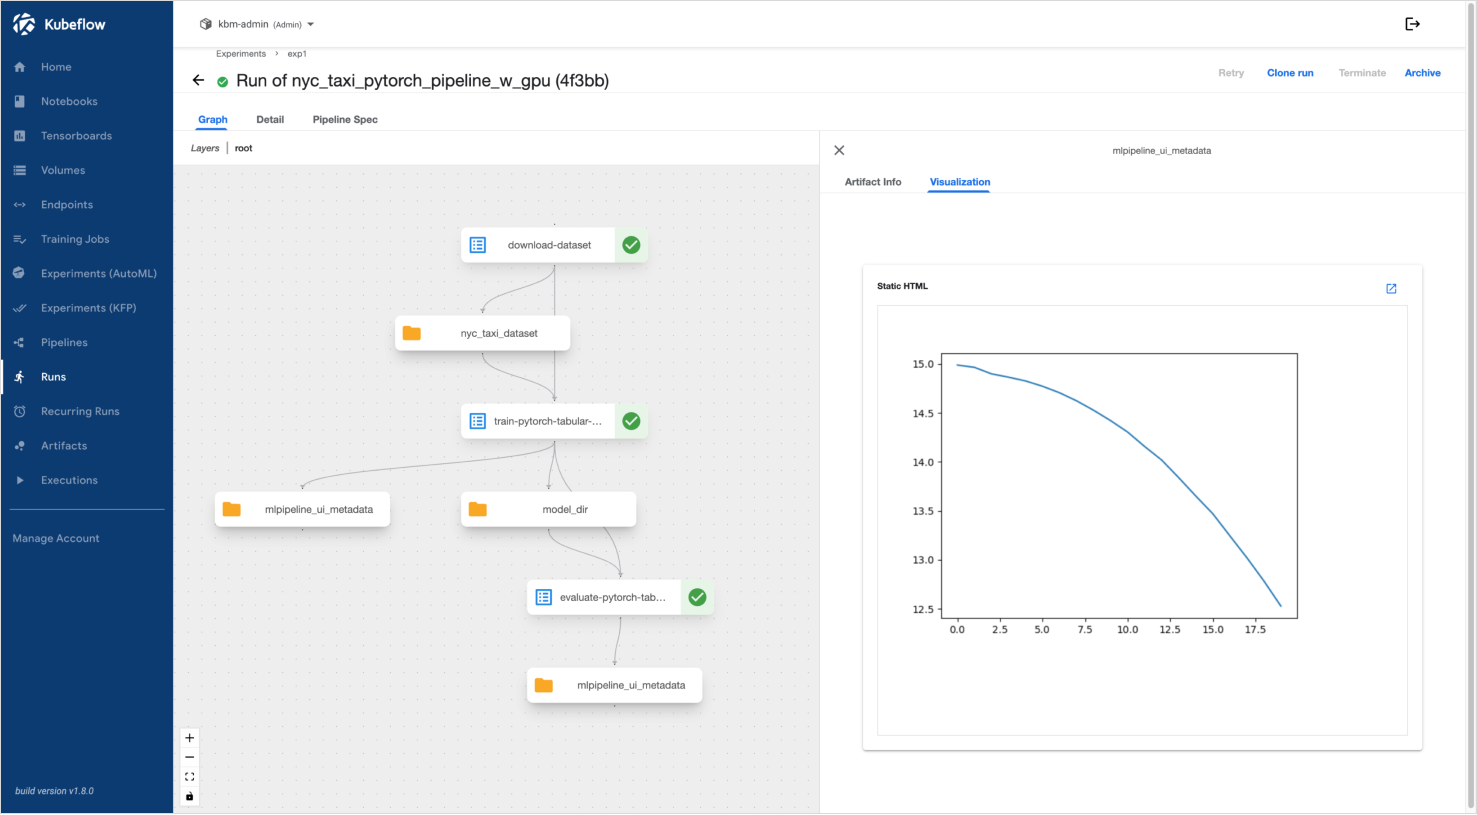The height and width of the screenshot is (815, 1477).
Task: Switch to the Graph tab
Action: [213, 119]
